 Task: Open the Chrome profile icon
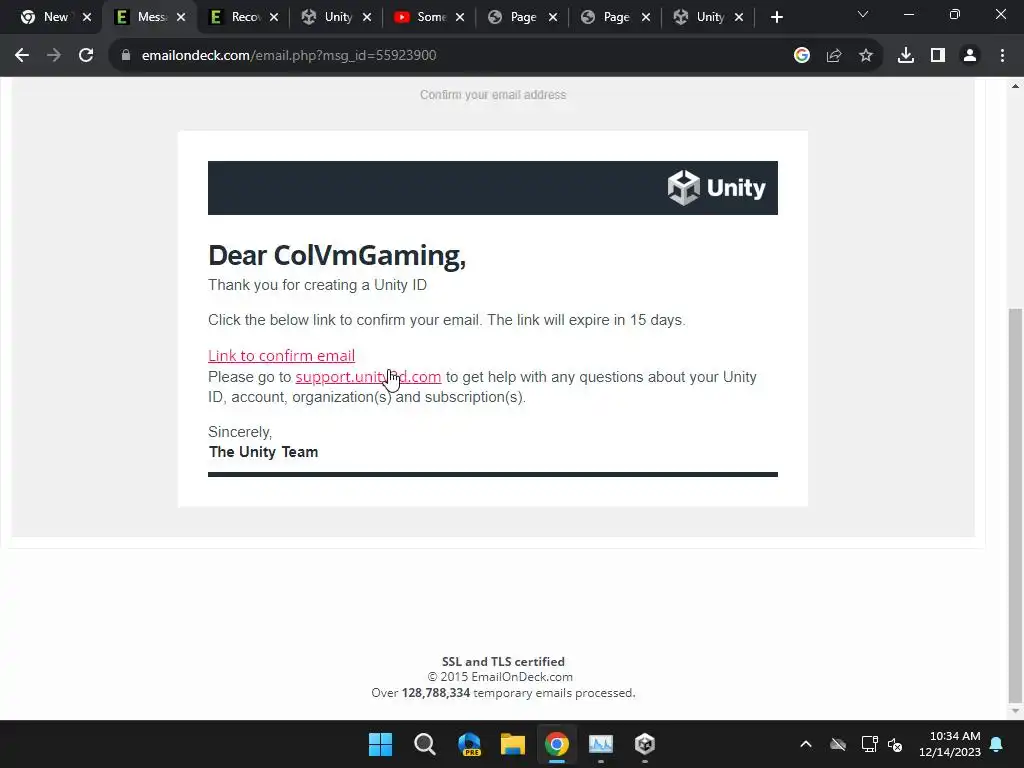[x=970, y=56]
